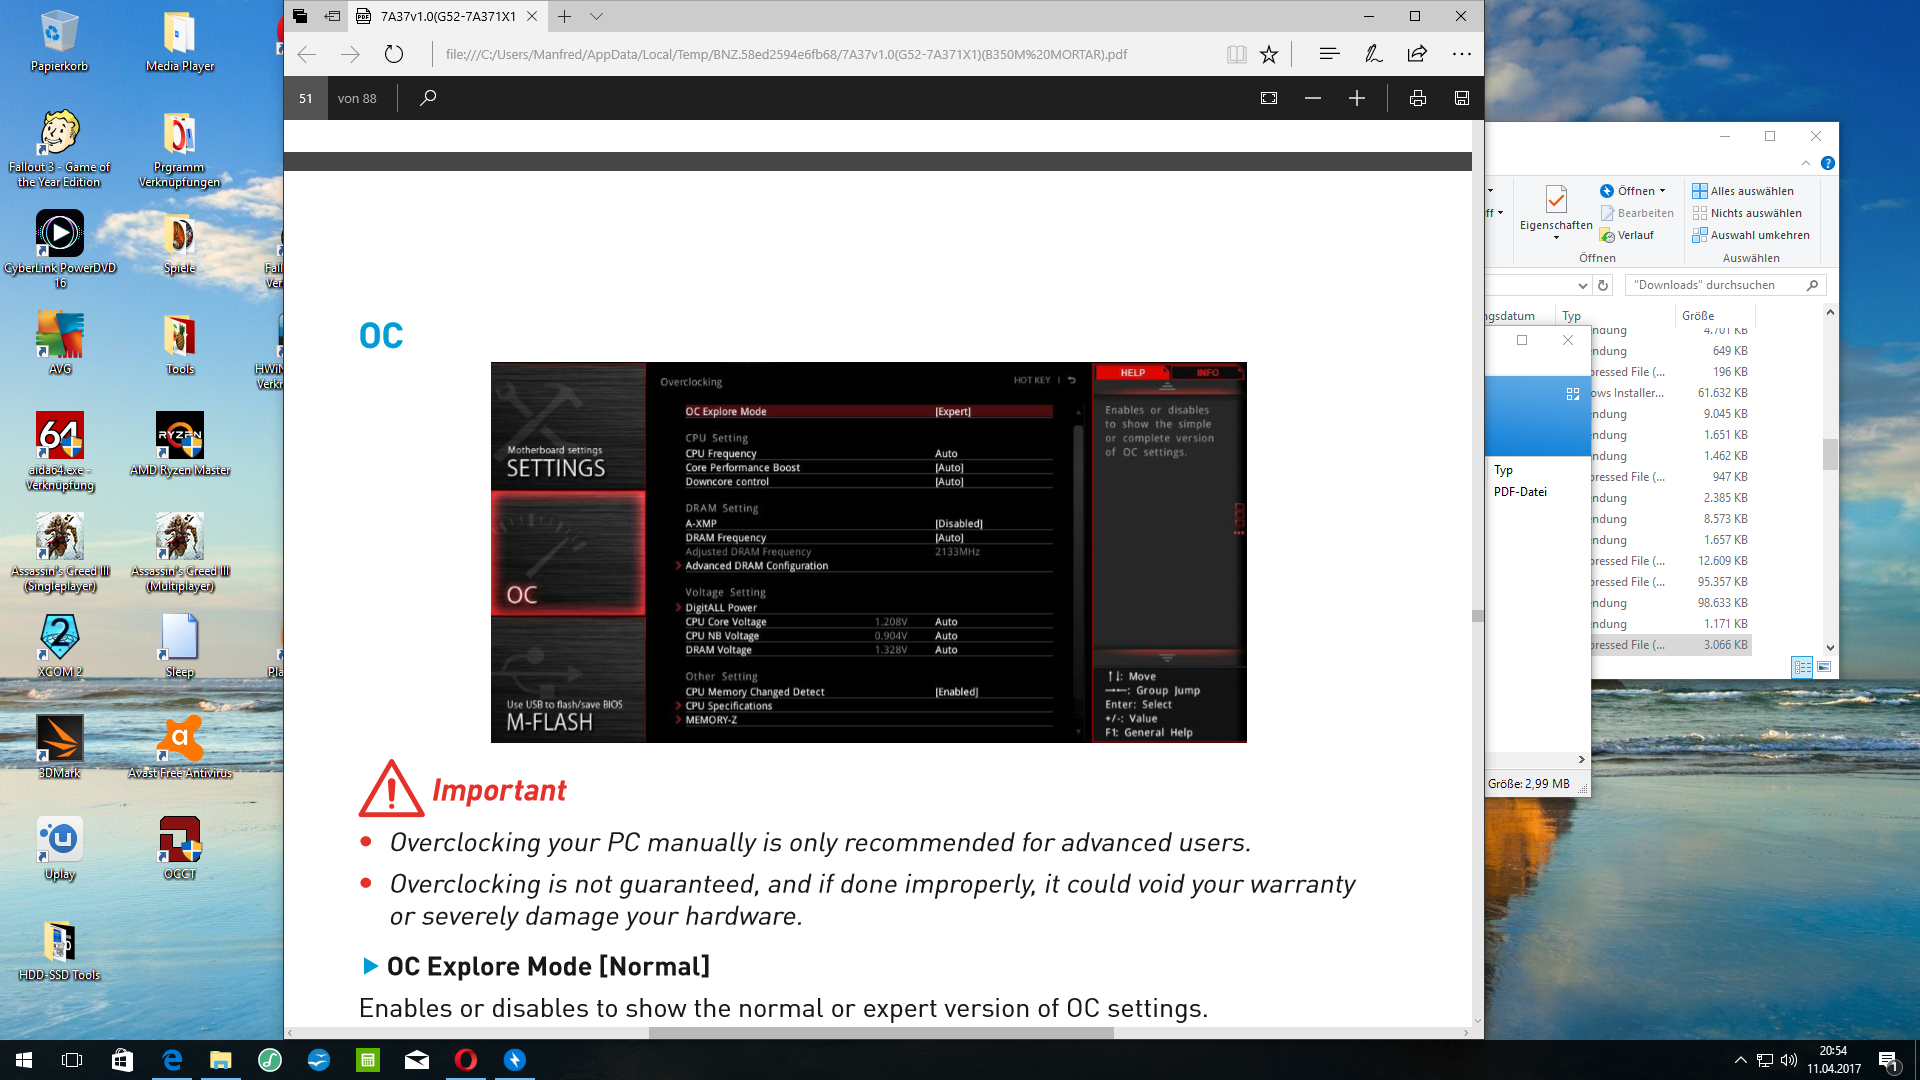The width and height of the screenshot is (1920, 1080).
Task: Zoom out with the minus icon
Action: 1313,98
